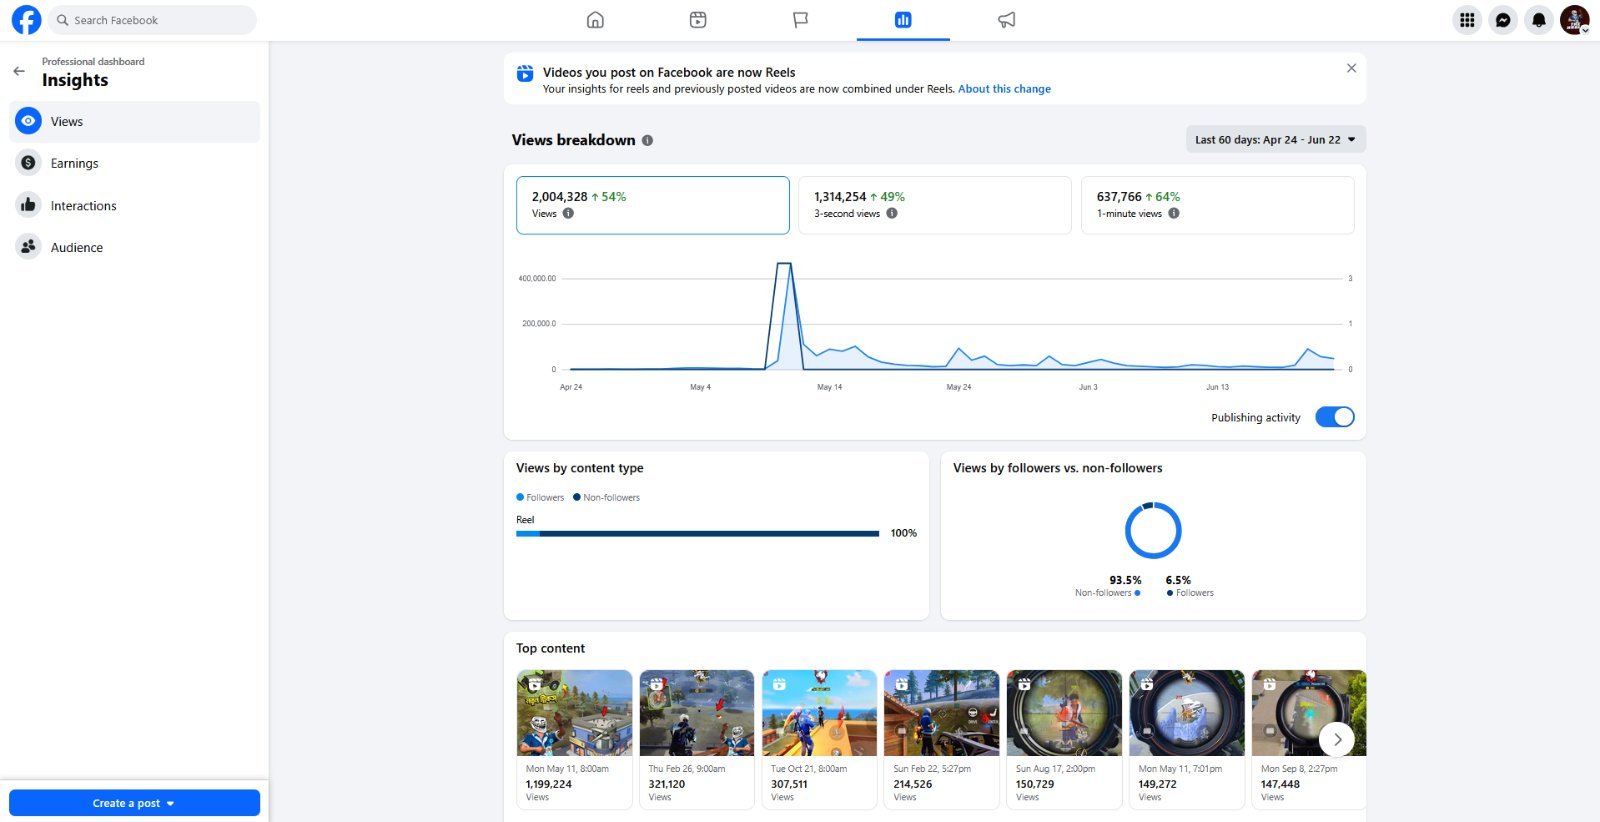Open the Pages flag icon
The height and width of the screenshot is (822, 1600).
coord(801,20)
